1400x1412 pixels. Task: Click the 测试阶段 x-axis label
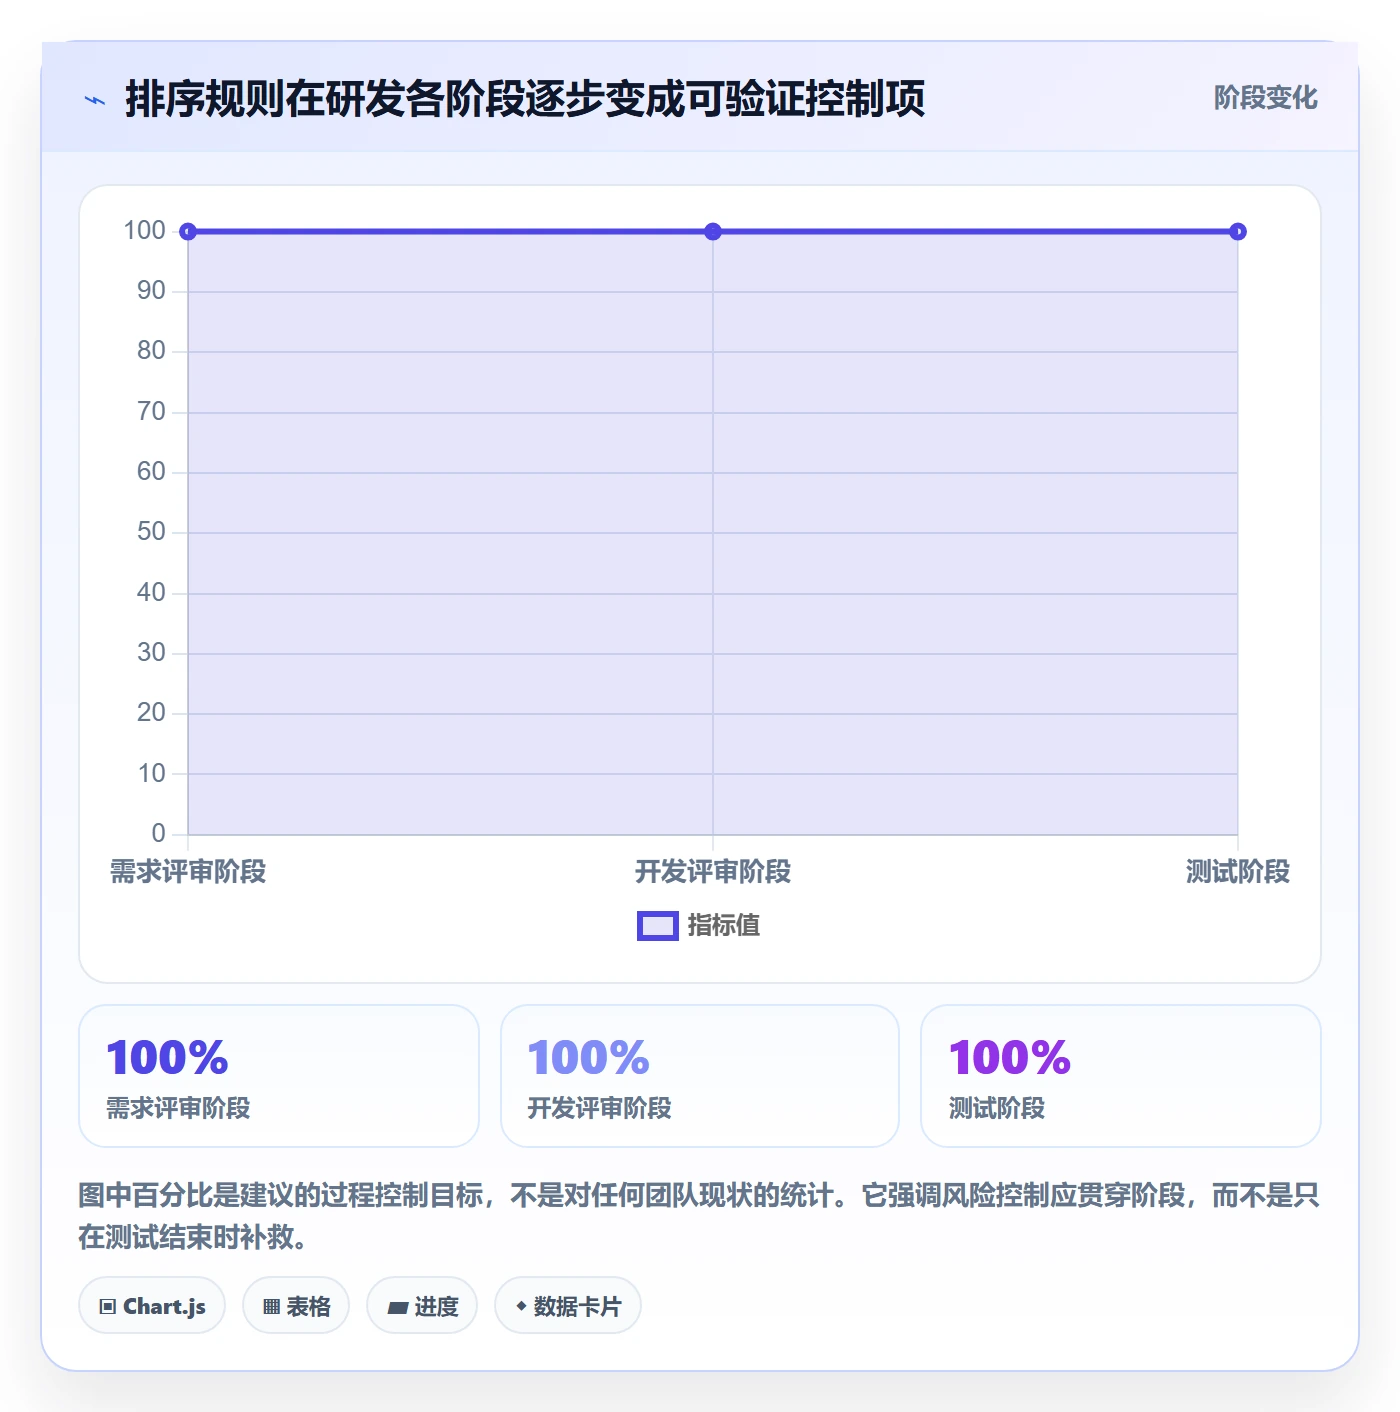click(1238, 872)
